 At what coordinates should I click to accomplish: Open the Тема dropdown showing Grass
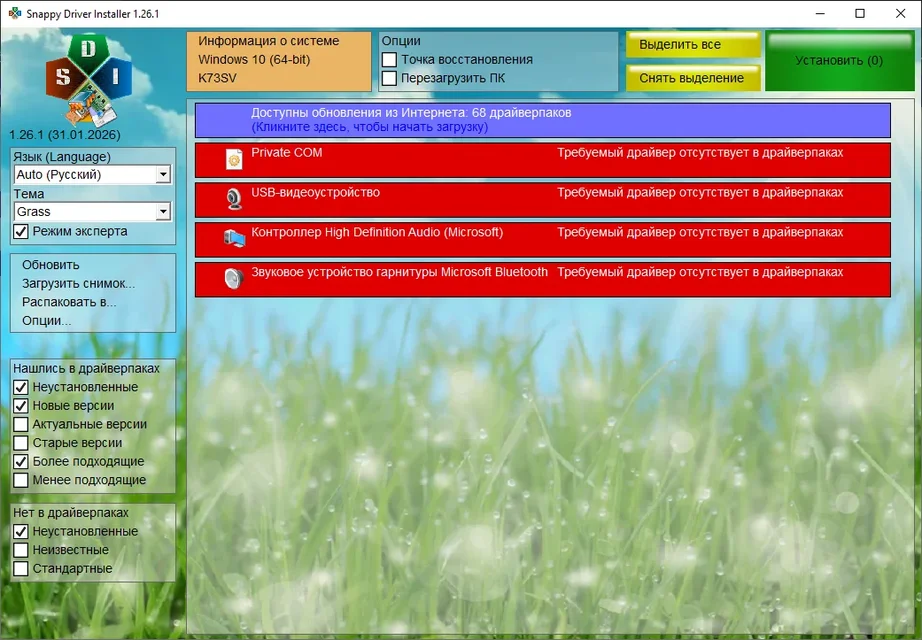tap(92, 212)
